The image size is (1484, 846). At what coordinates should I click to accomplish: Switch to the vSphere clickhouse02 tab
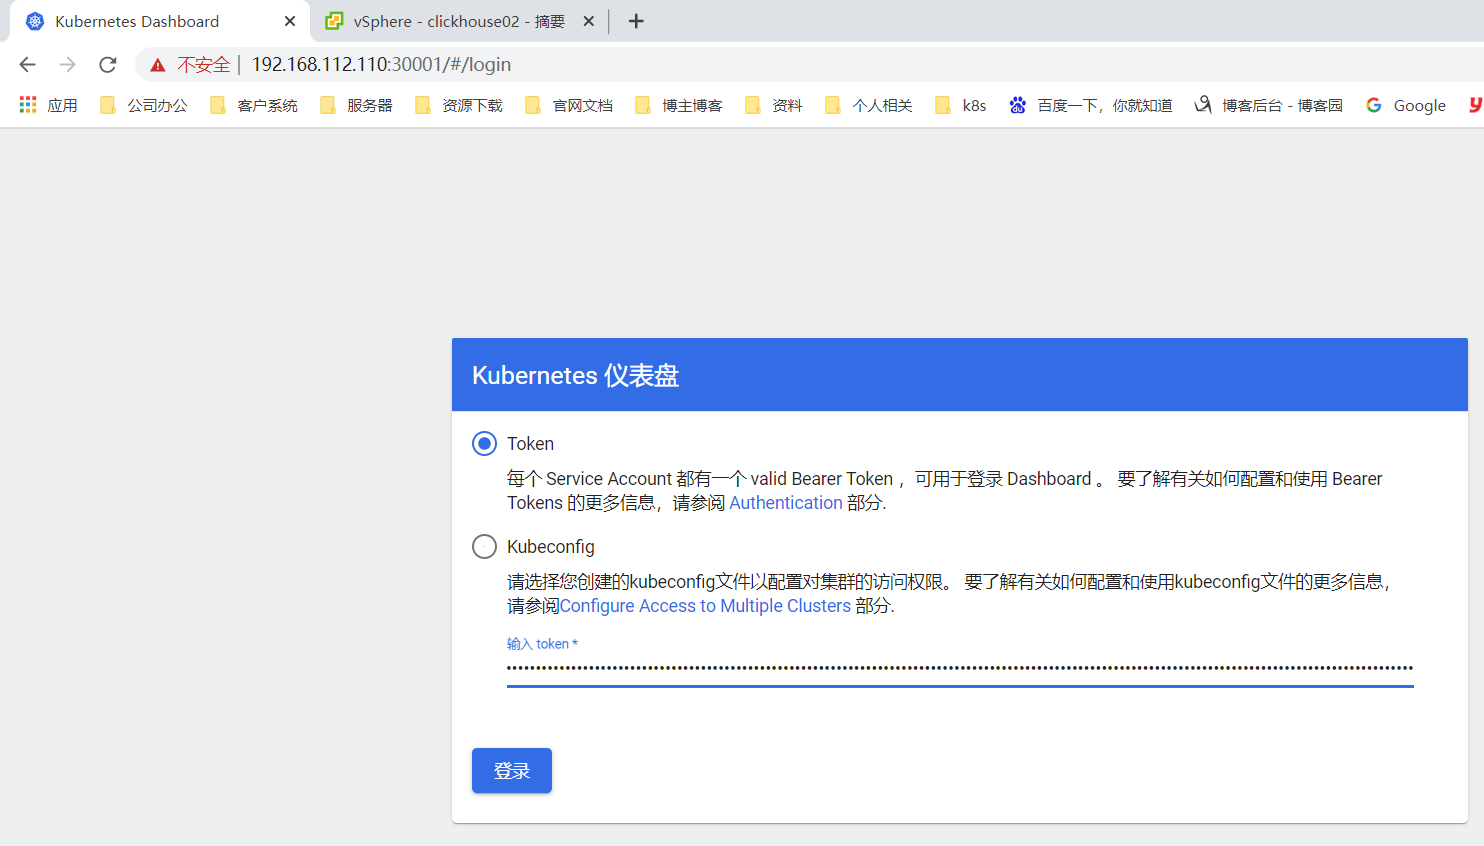(x=459, y=21)
